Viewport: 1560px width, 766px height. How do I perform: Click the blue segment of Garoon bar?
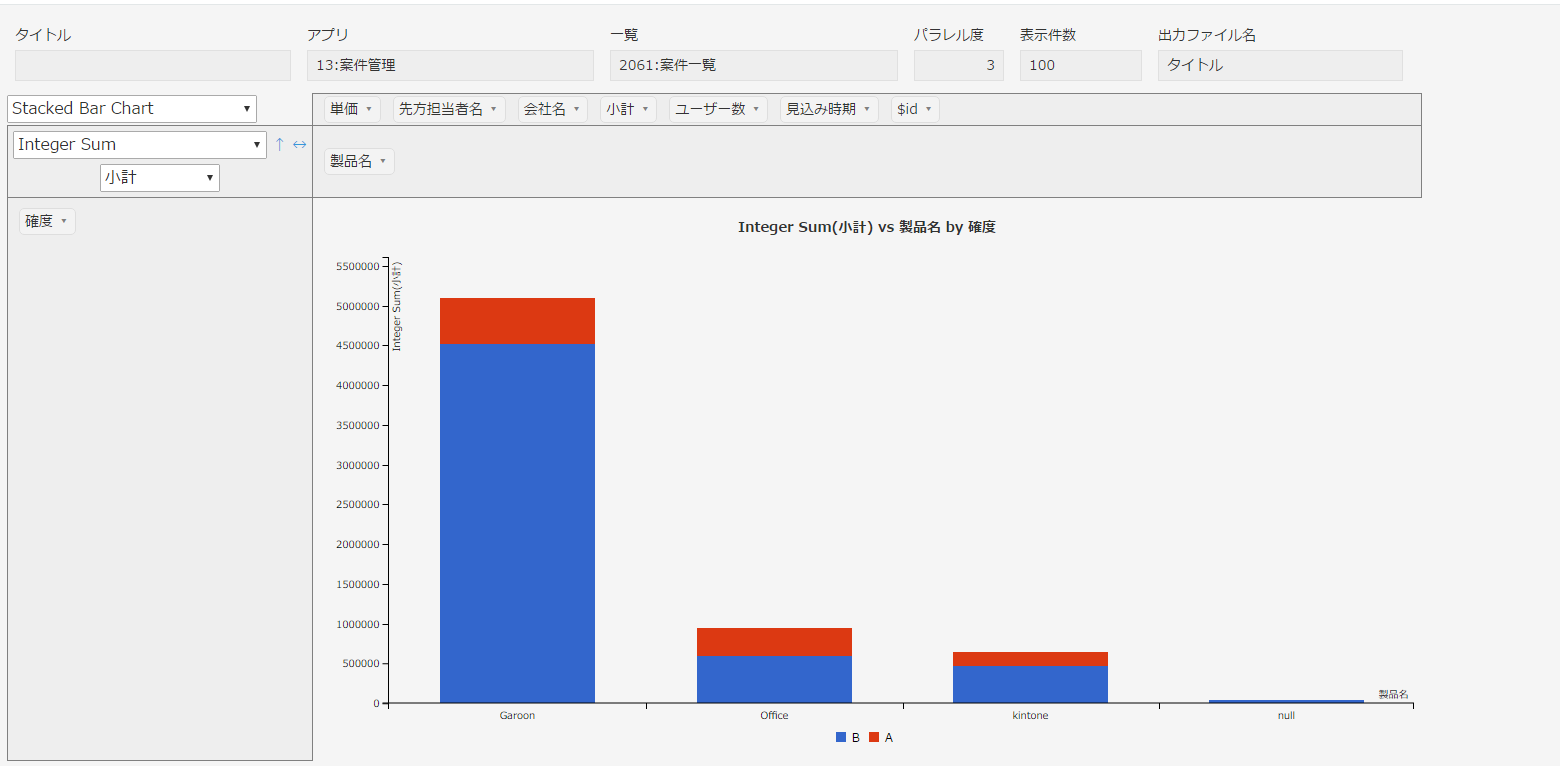[517, 523]
